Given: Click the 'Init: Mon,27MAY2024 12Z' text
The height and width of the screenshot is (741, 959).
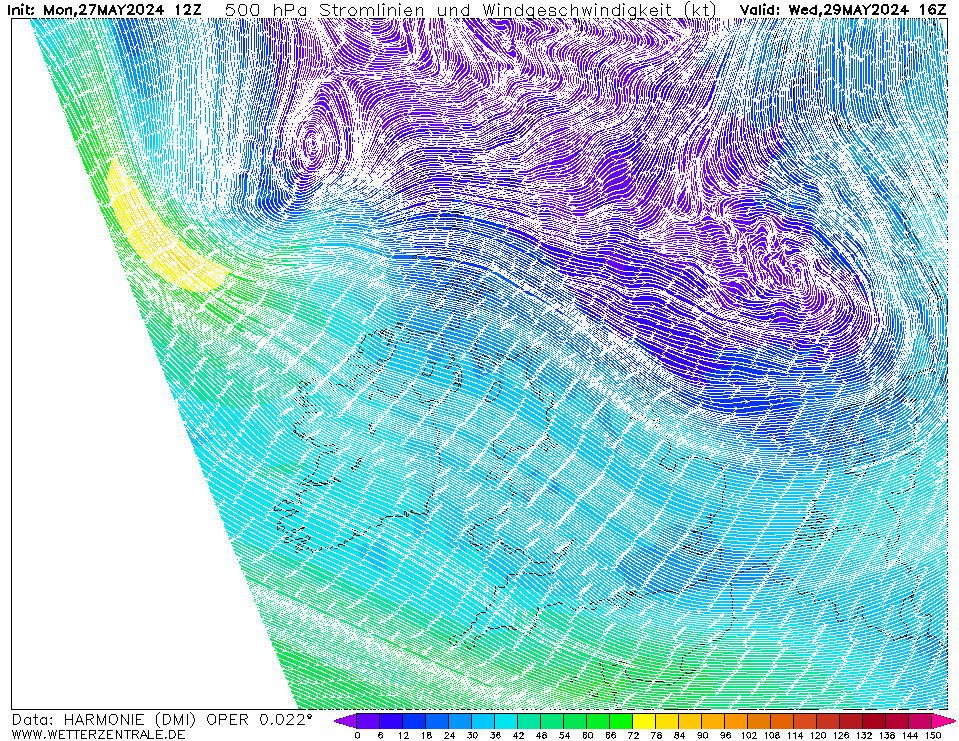Looking at the screenshot, I should (x=104, y=10).
